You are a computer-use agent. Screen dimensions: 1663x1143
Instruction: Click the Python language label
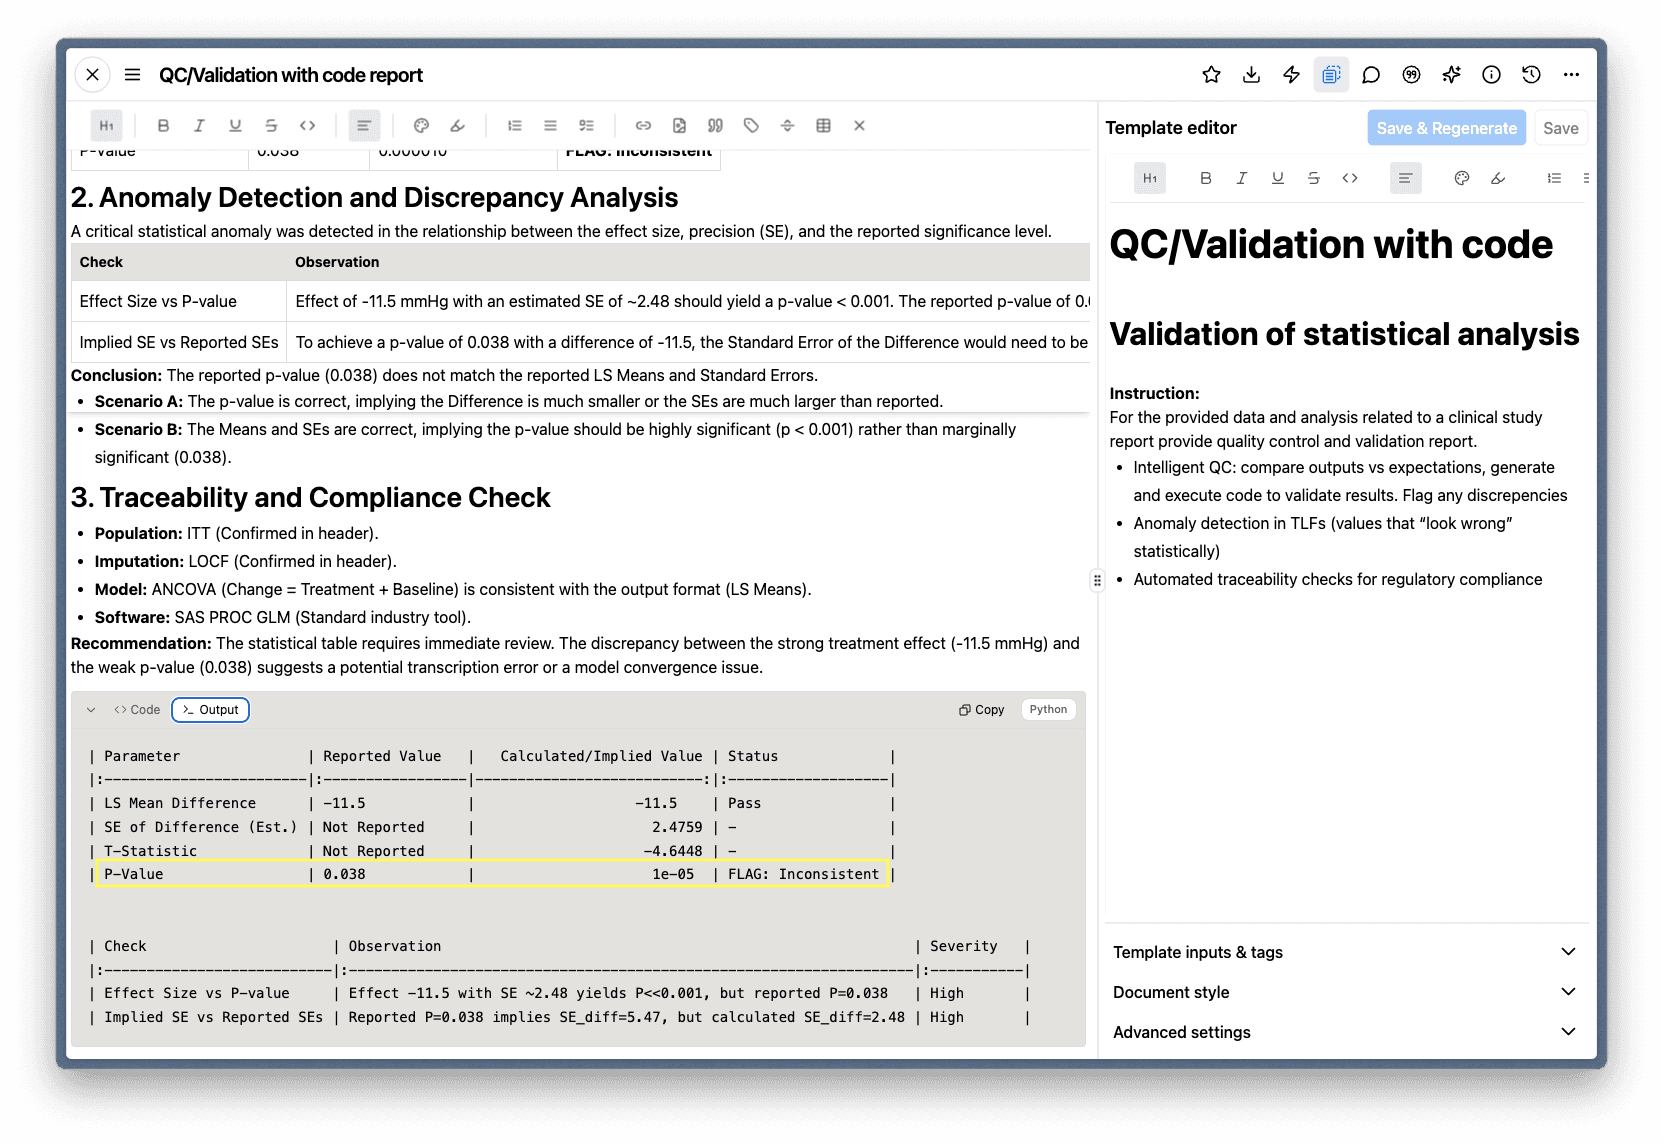point(1048,709)
